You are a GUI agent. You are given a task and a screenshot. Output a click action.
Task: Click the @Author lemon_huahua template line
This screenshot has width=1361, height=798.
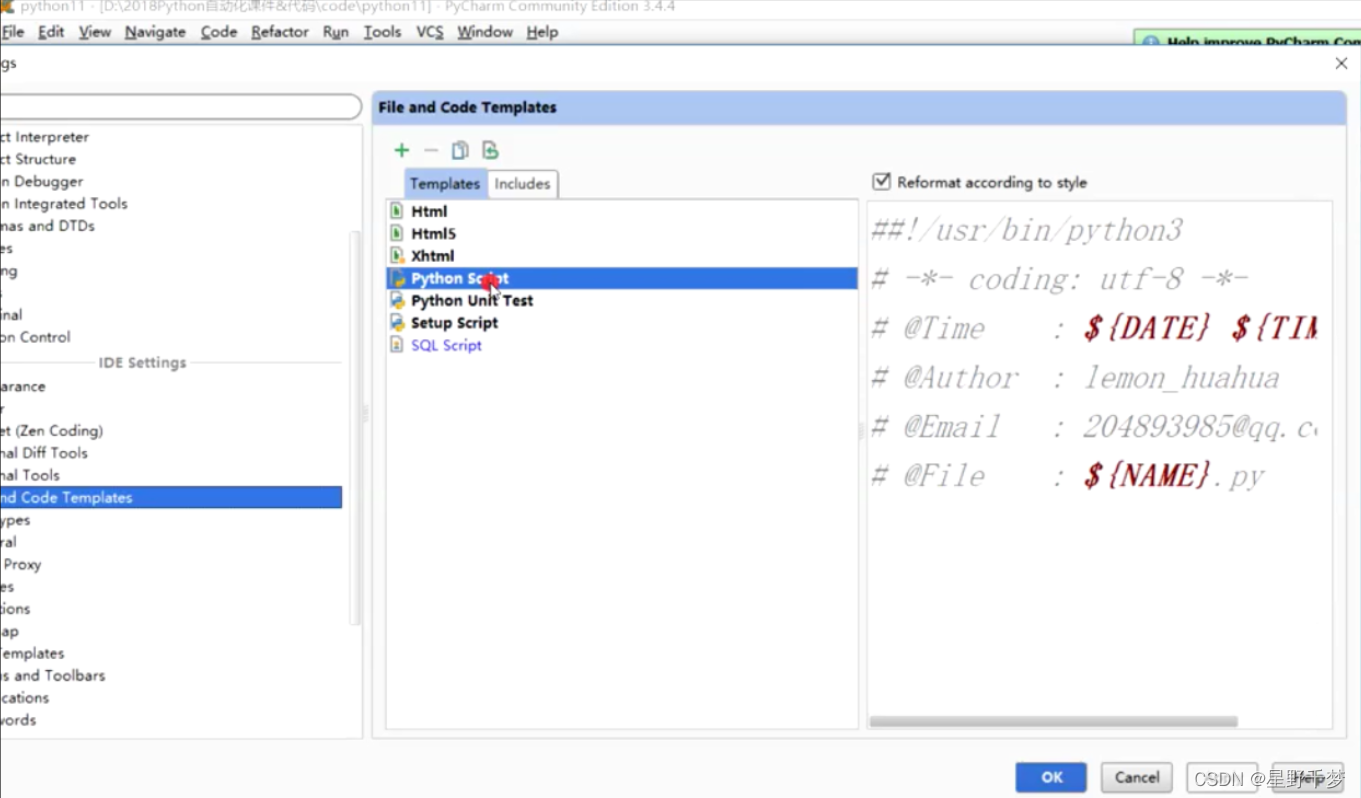pyautogui.click(x=1075, y=378)
